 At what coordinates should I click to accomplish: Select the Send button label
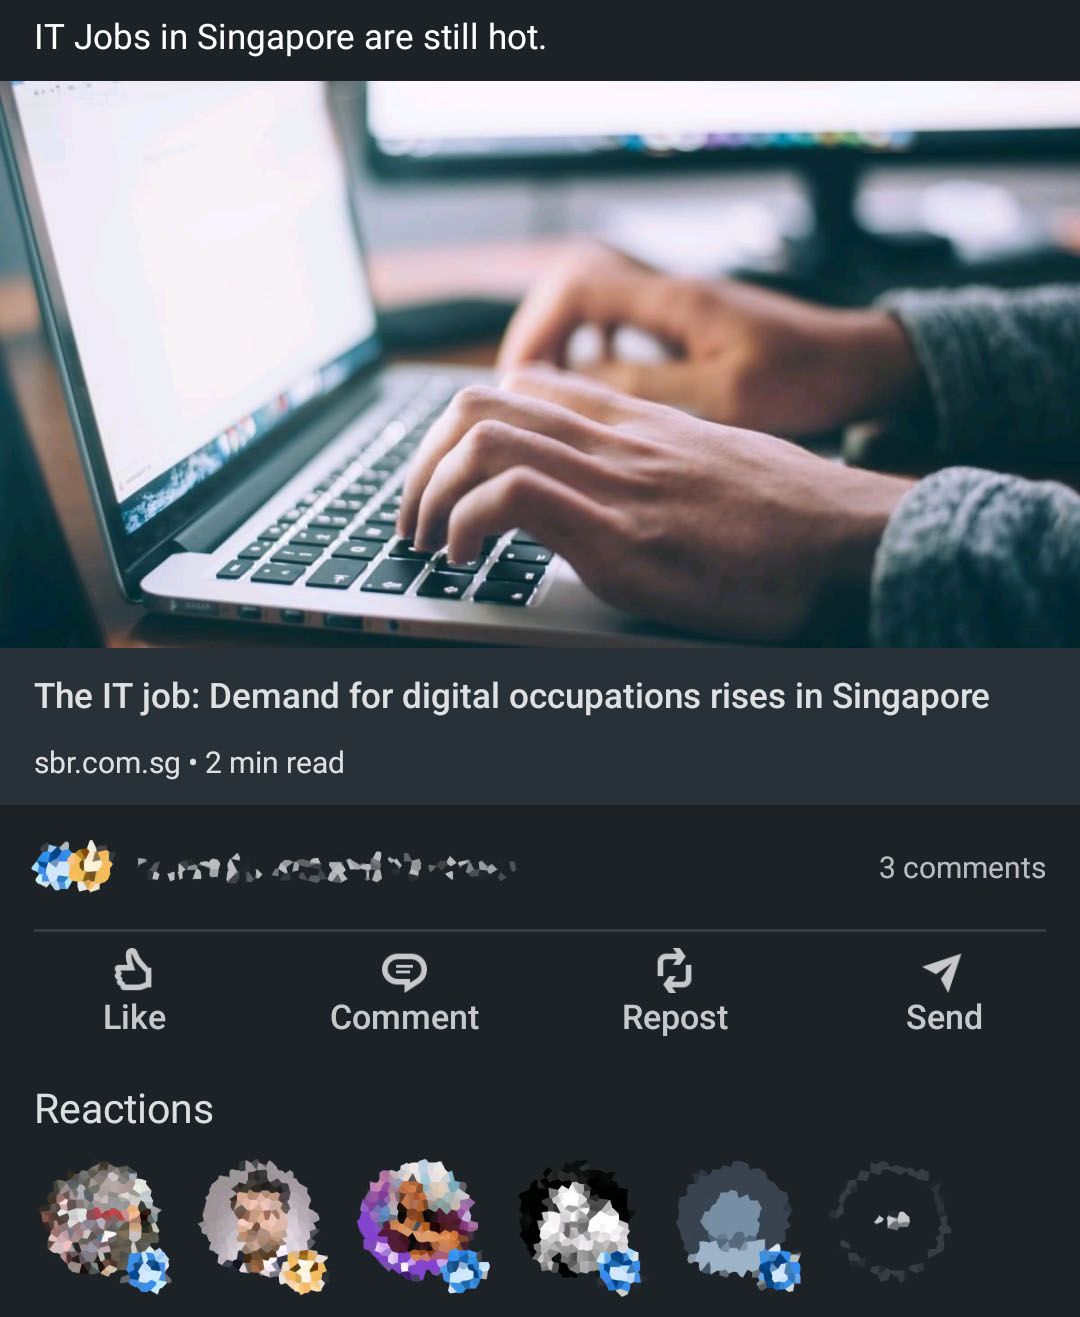point(944,1017)
